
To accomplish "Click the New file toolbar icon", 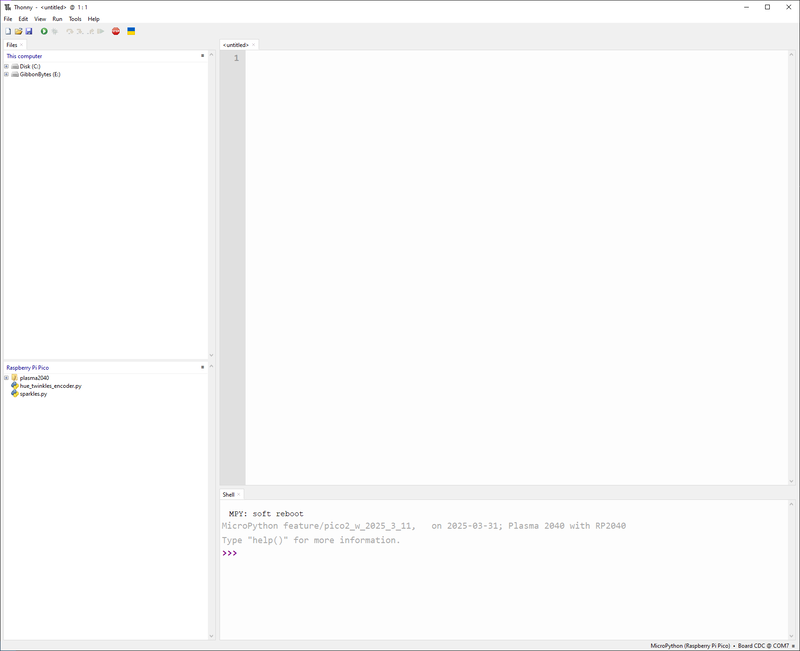I will [x=8, y=31].
